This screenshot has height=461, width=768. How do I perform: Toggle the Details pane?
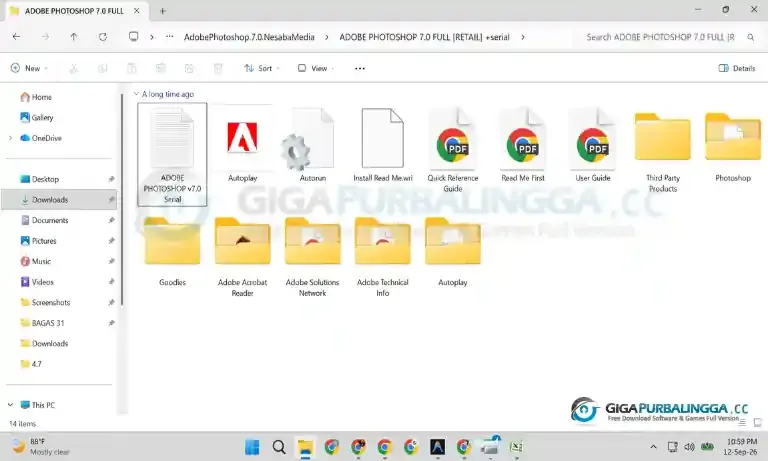point(737,69)
